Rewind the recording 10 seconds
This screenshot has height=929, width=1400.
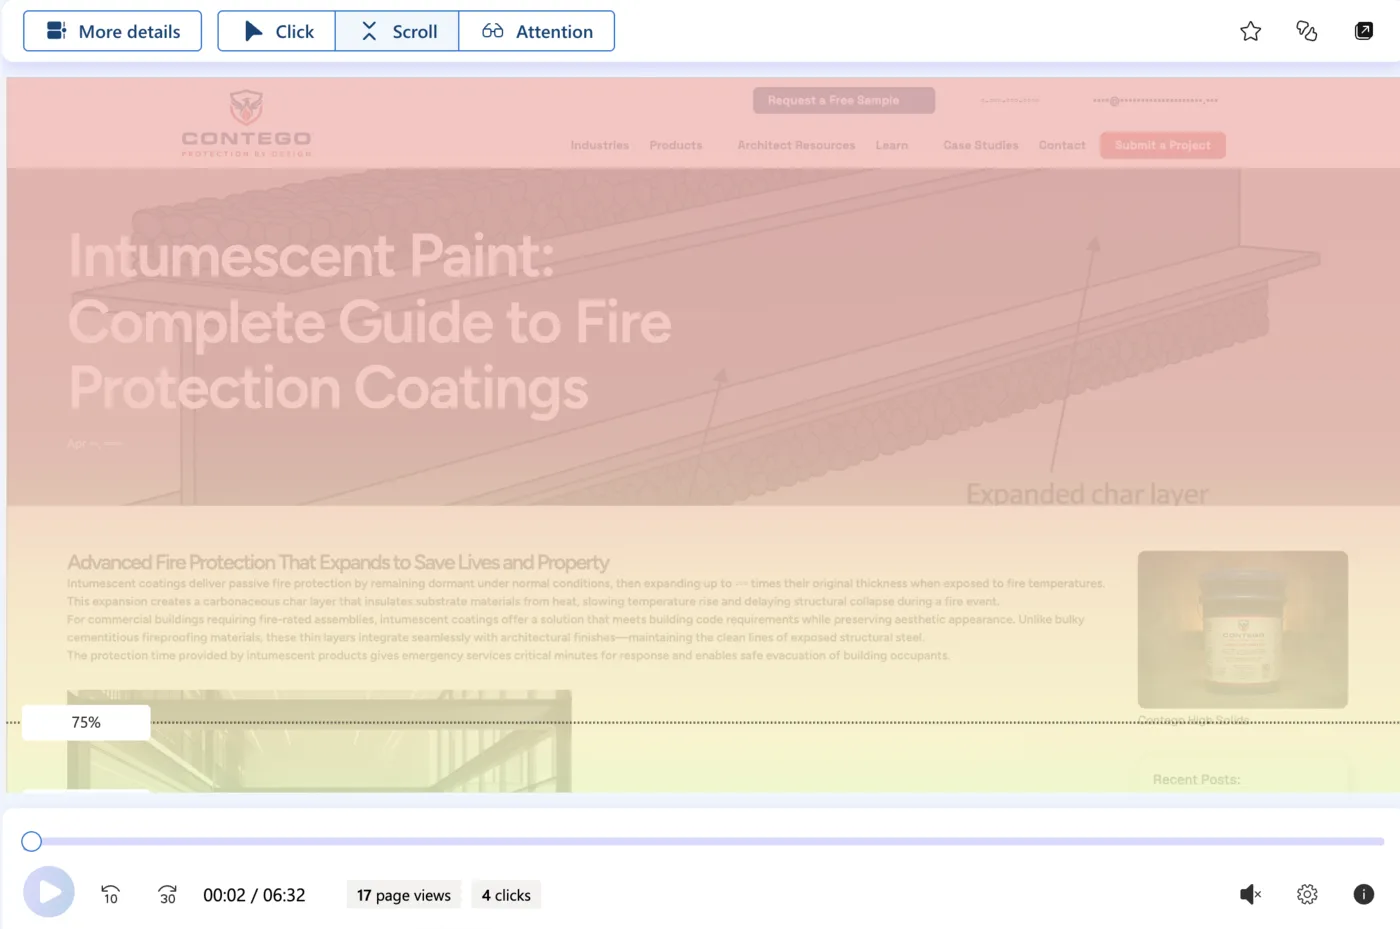(111, 894)
